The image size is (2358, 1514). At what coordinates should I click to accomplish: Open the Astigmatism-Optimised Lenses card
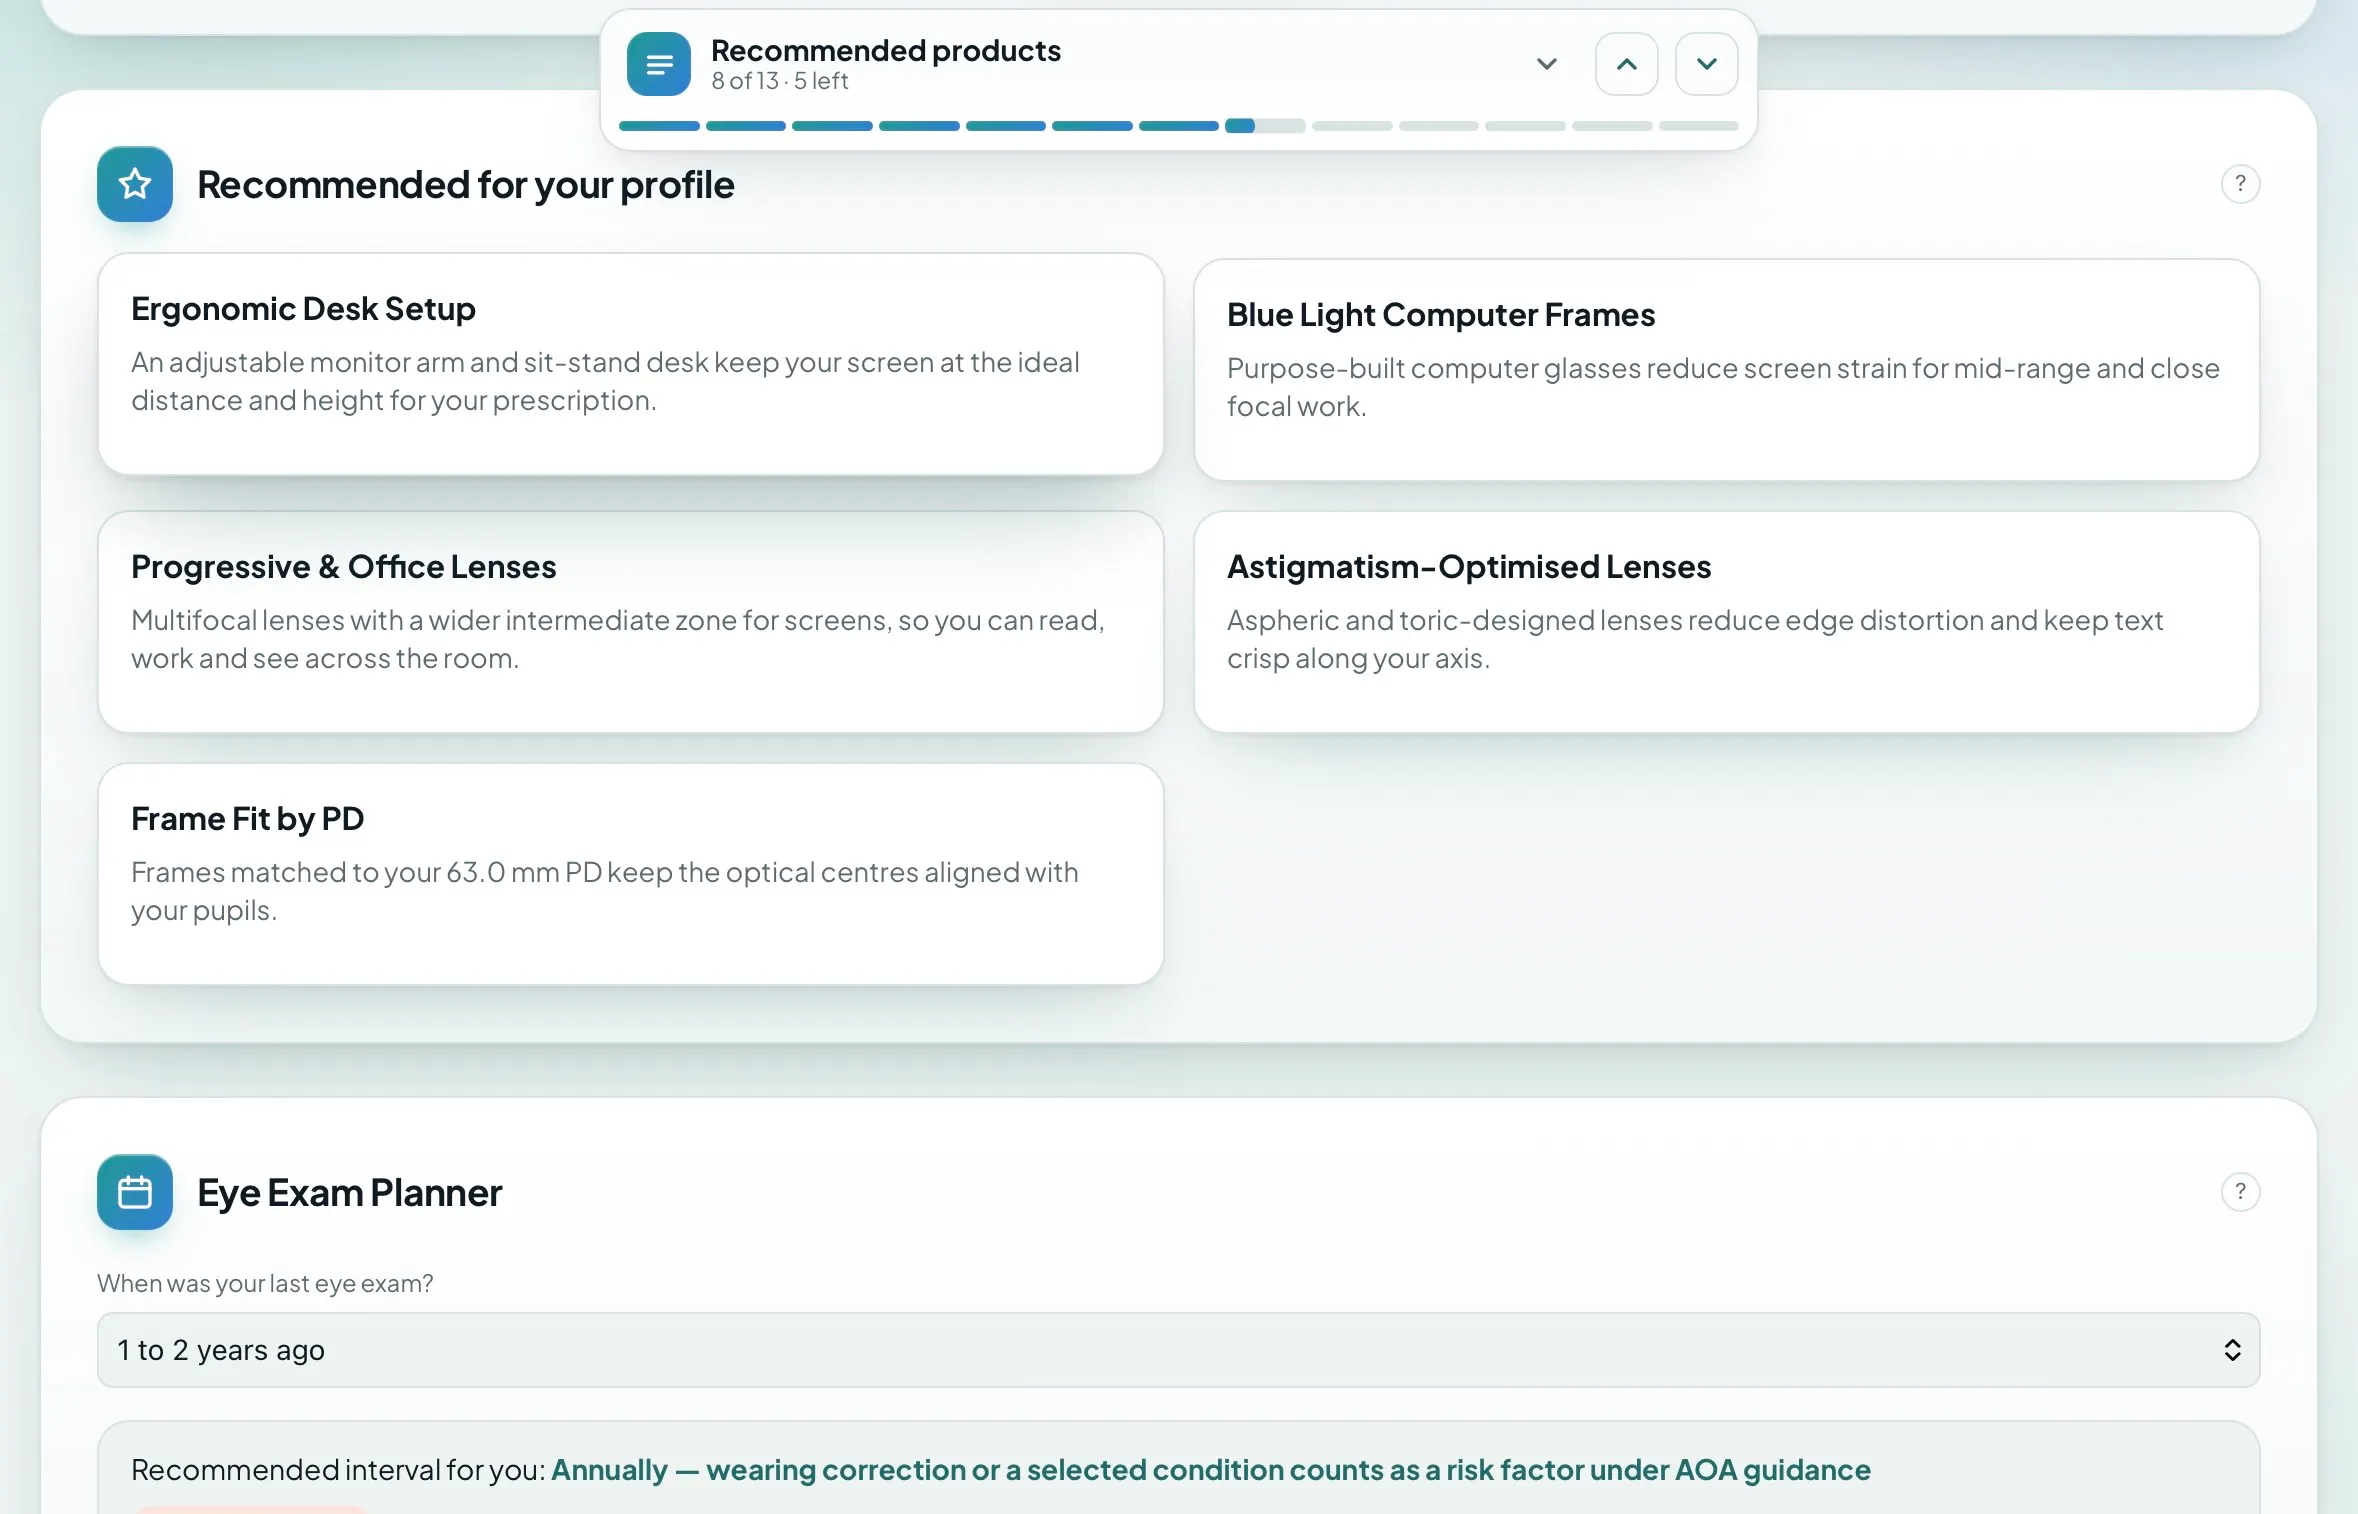[1726, 622]
